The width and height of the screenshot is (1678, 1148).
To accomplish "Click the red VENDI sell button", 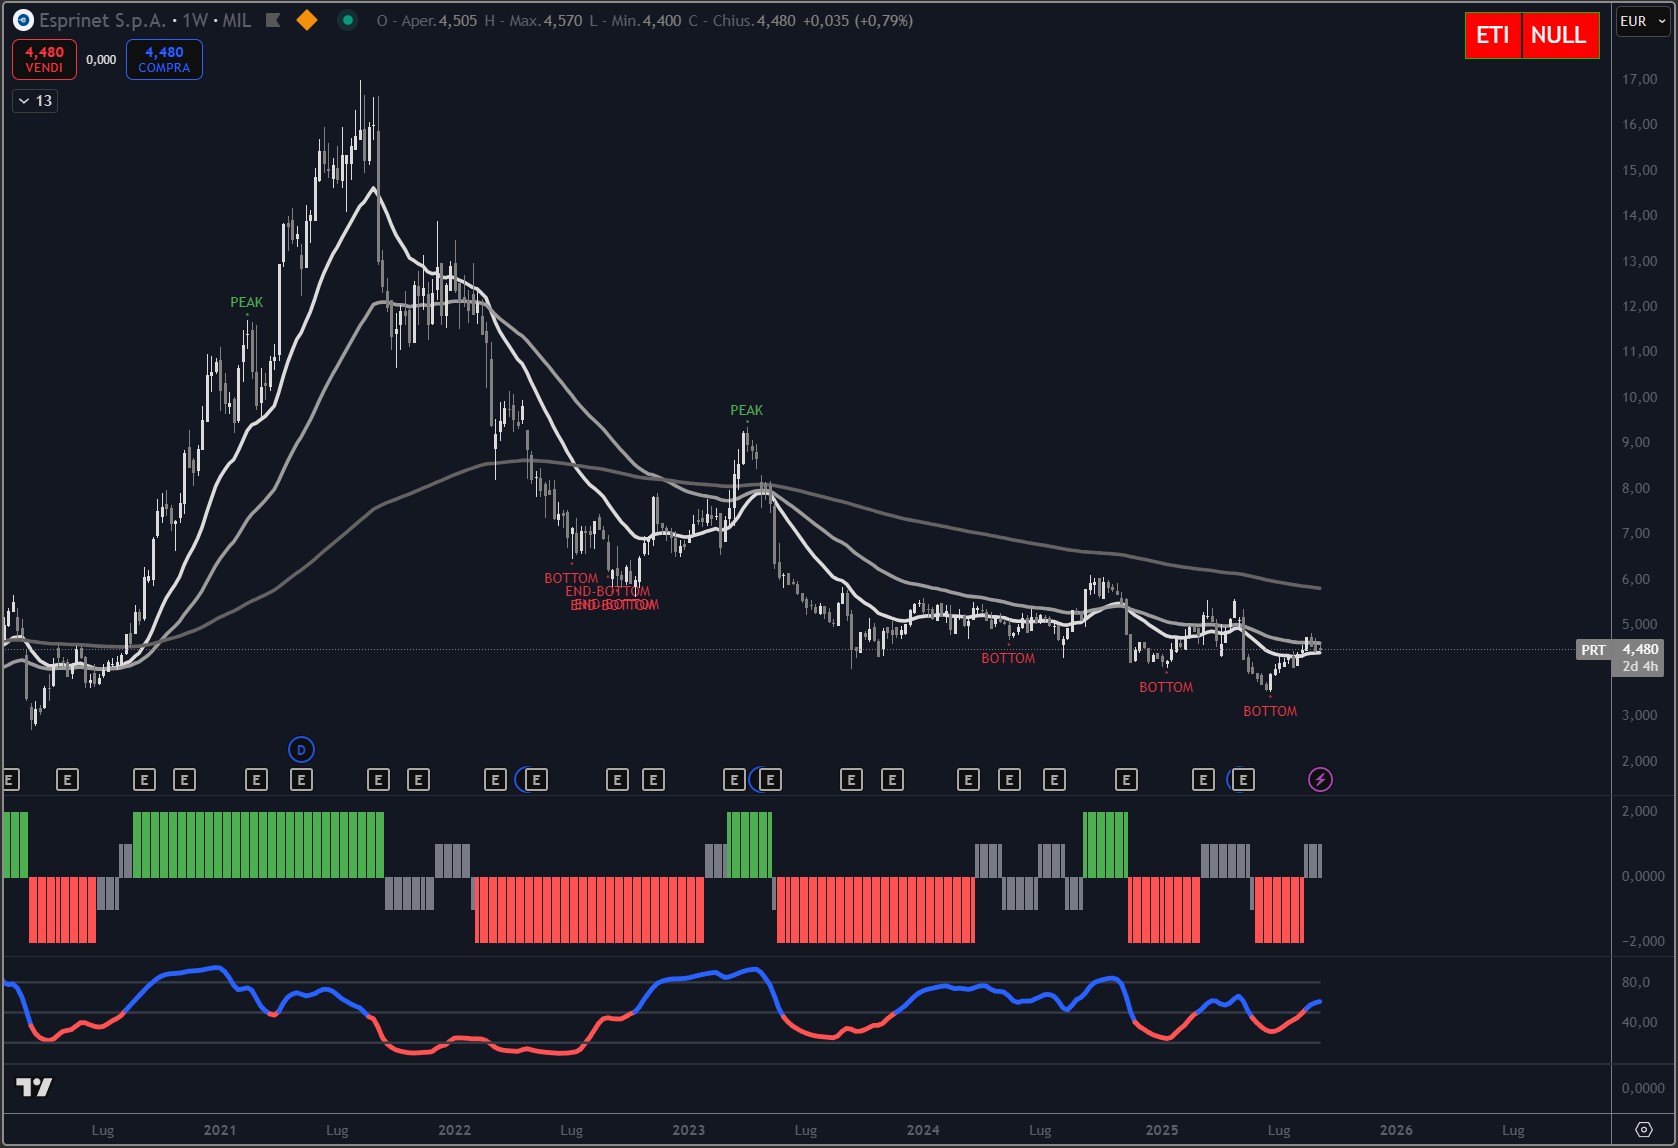I will pos(44,59).
